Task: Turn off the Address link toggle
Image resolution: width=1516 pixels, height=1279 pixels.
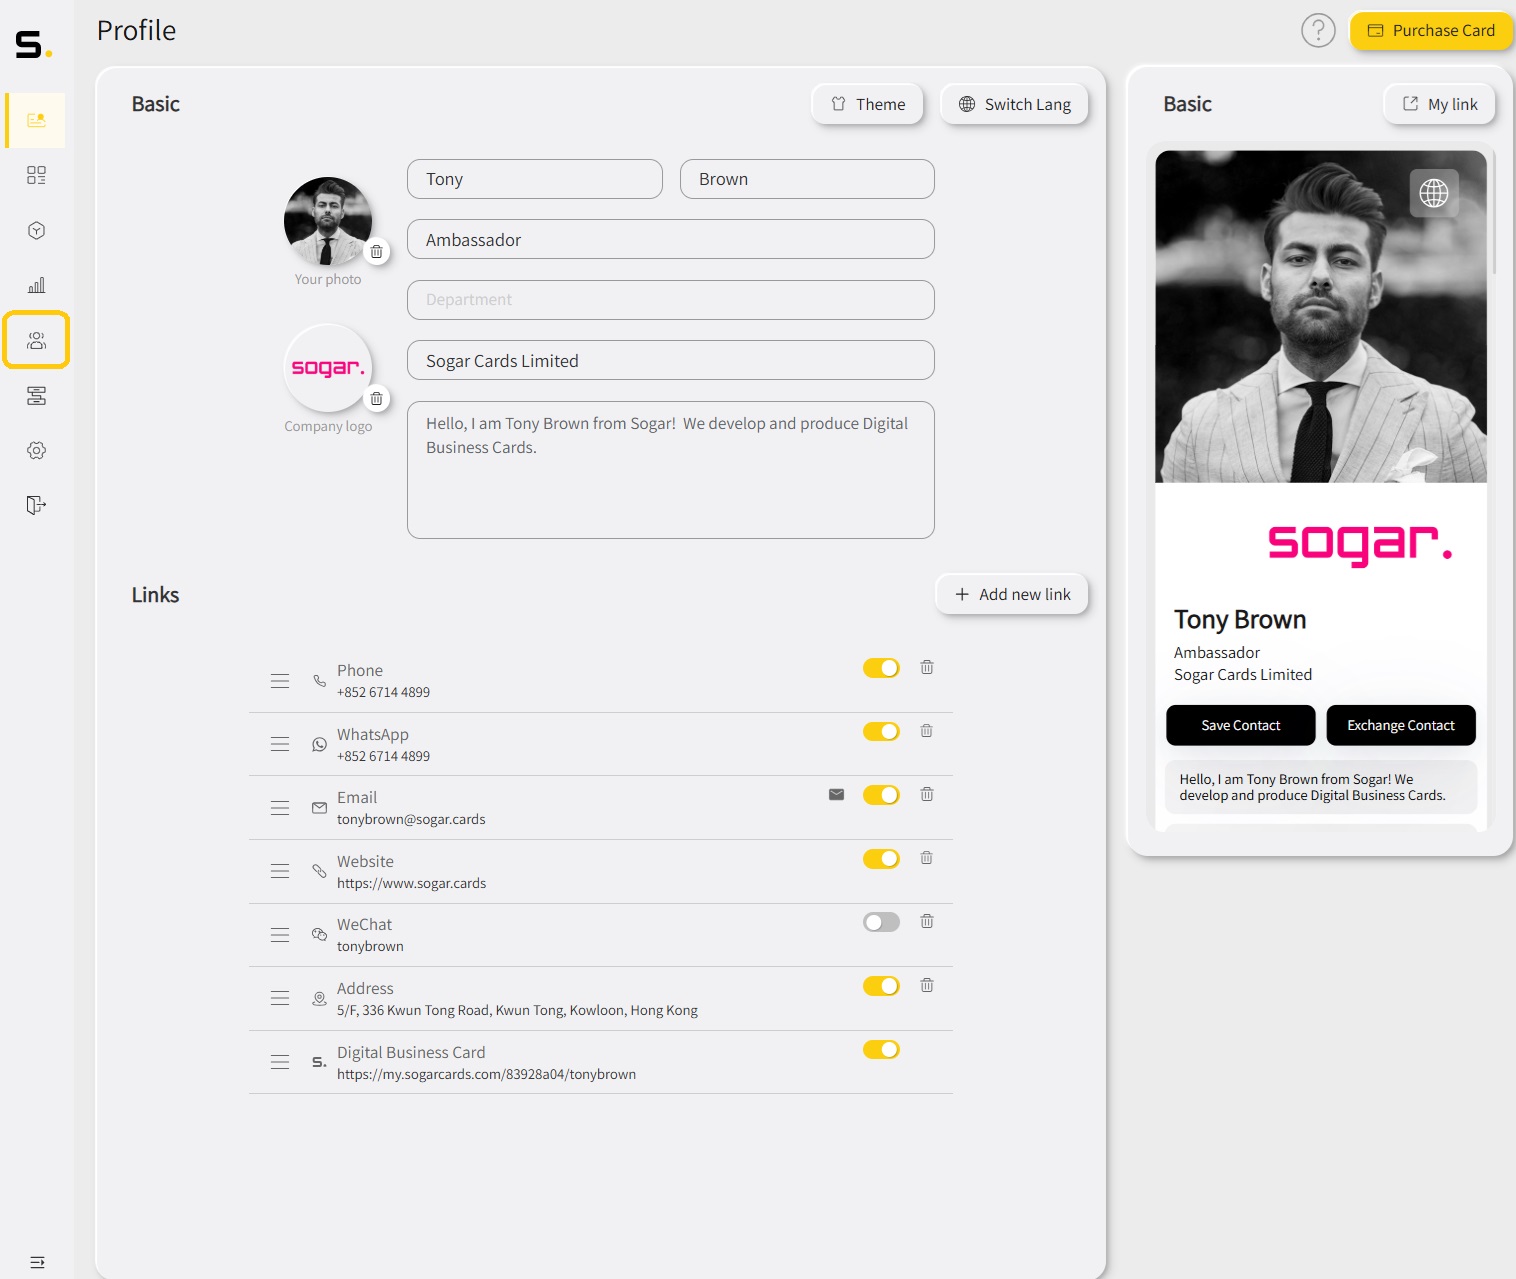Action: [881, 986]
